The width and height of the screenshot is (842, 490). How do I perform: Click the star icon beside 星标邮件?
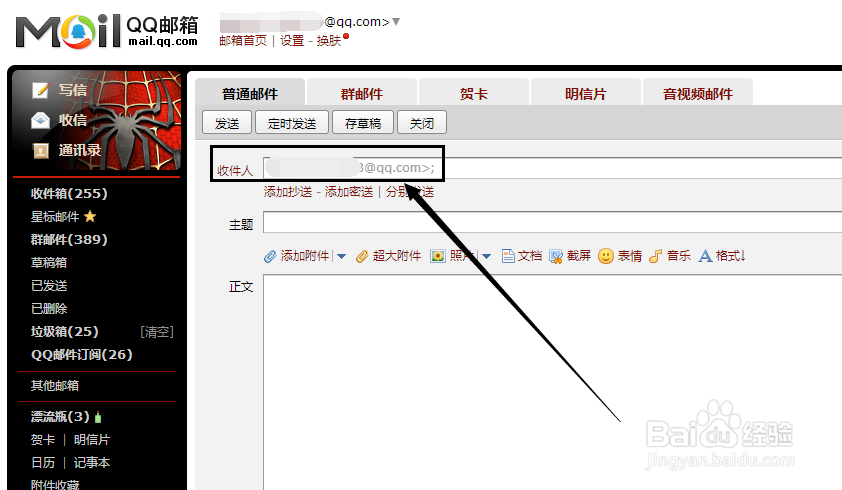90,217
